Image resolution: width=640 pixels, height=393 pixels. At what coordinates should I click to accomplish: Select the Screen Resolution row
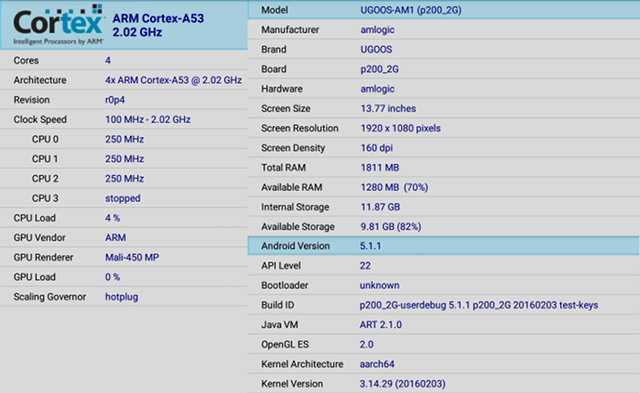pos(444,128)
